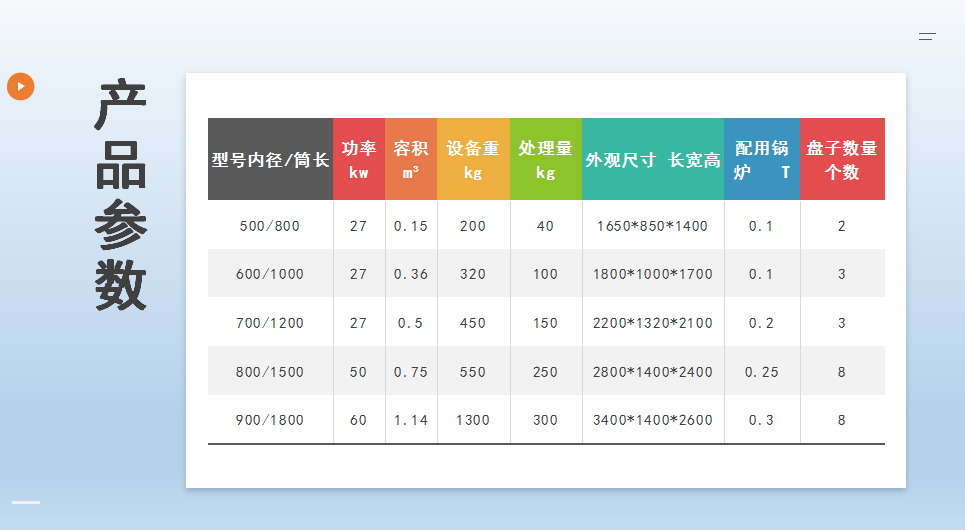
Task: Click the orange 容积 m³ header cell
Action: coord(411,159)
